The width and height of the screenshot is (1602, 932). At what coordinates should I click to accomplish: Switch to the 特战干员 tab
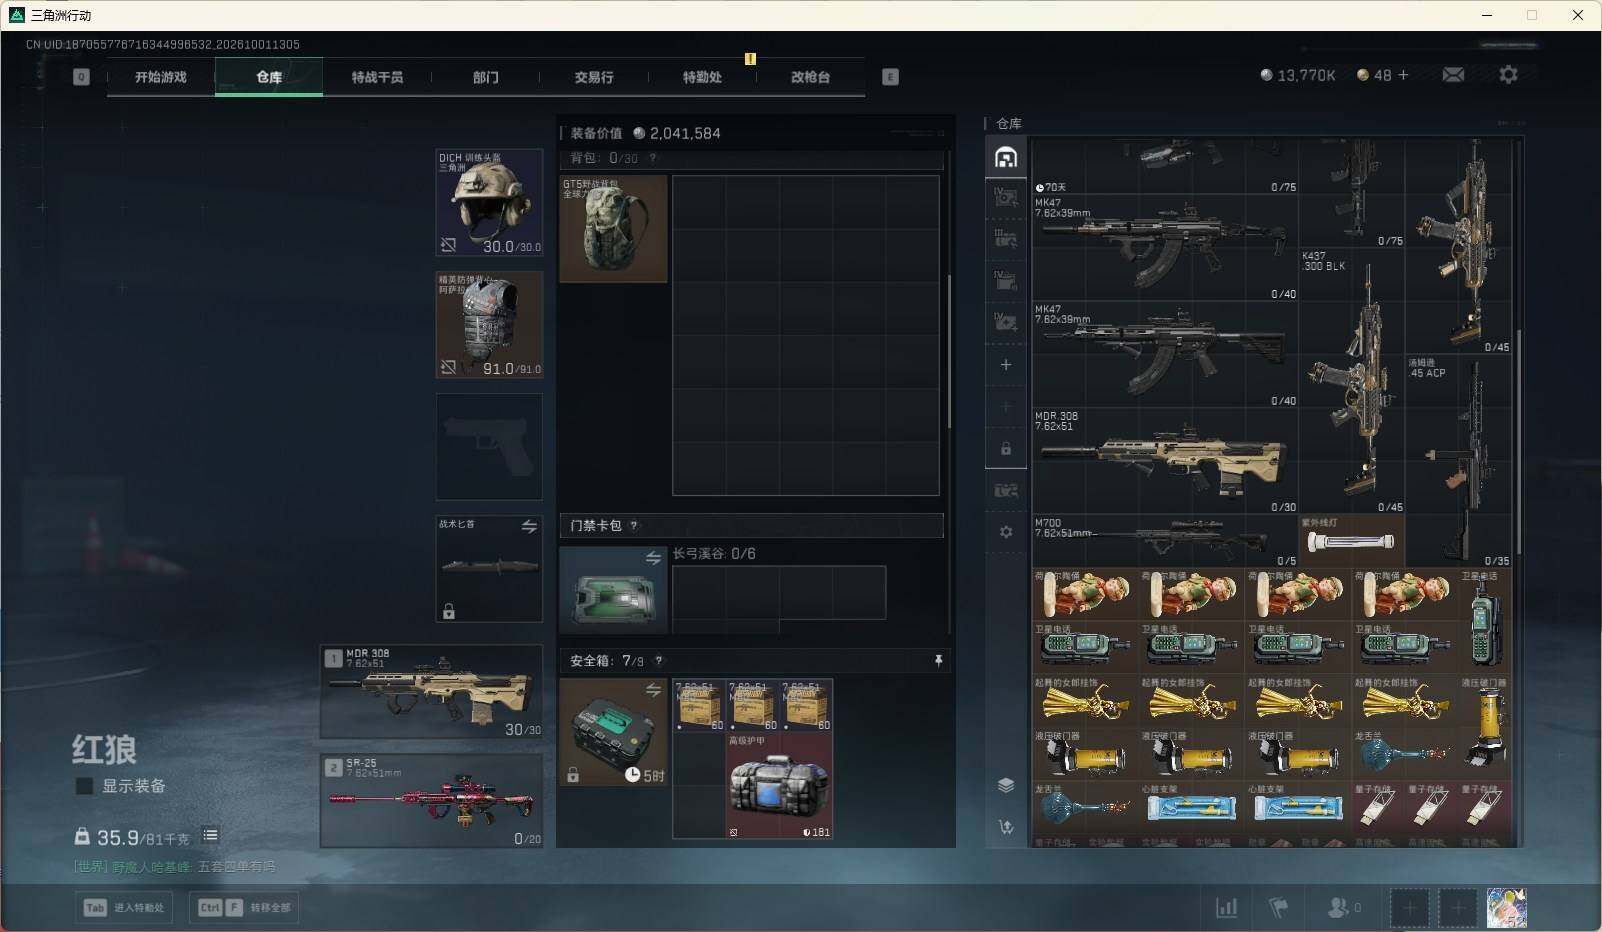click(377, 77)
